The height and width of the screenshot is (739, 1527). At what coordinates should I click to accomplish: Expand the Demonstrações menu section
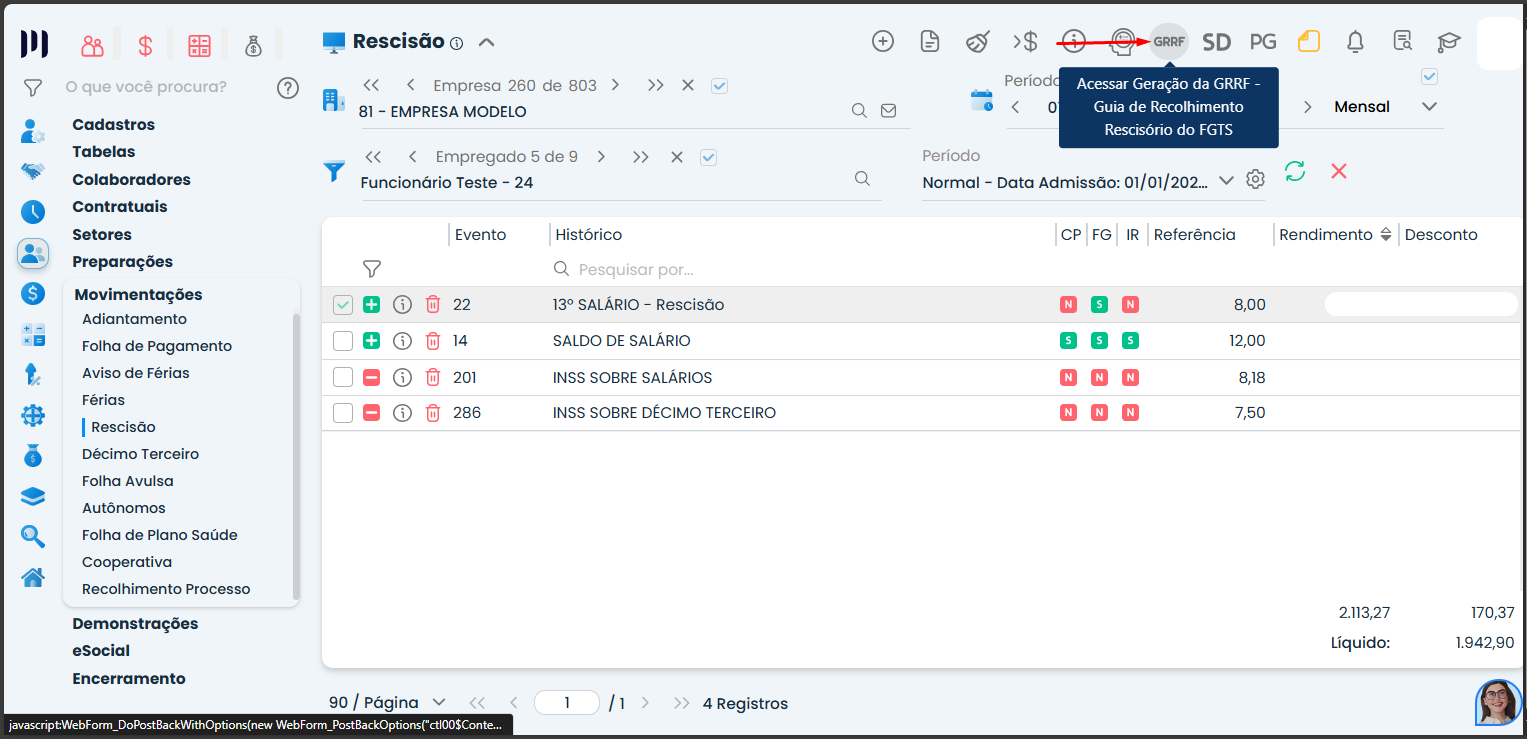tap(135, 624)
